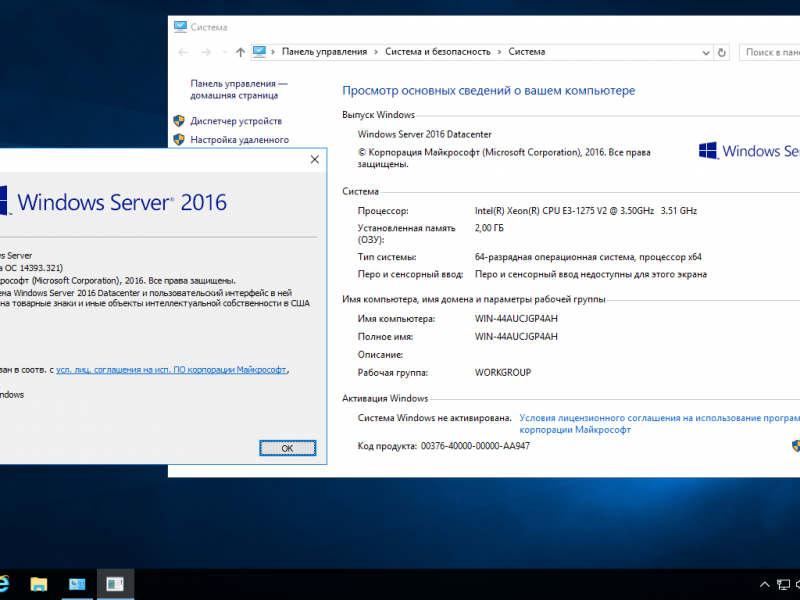Click shield icon beside 'Диспетчер устройств'
800x600 pixels.
[179, 121]
